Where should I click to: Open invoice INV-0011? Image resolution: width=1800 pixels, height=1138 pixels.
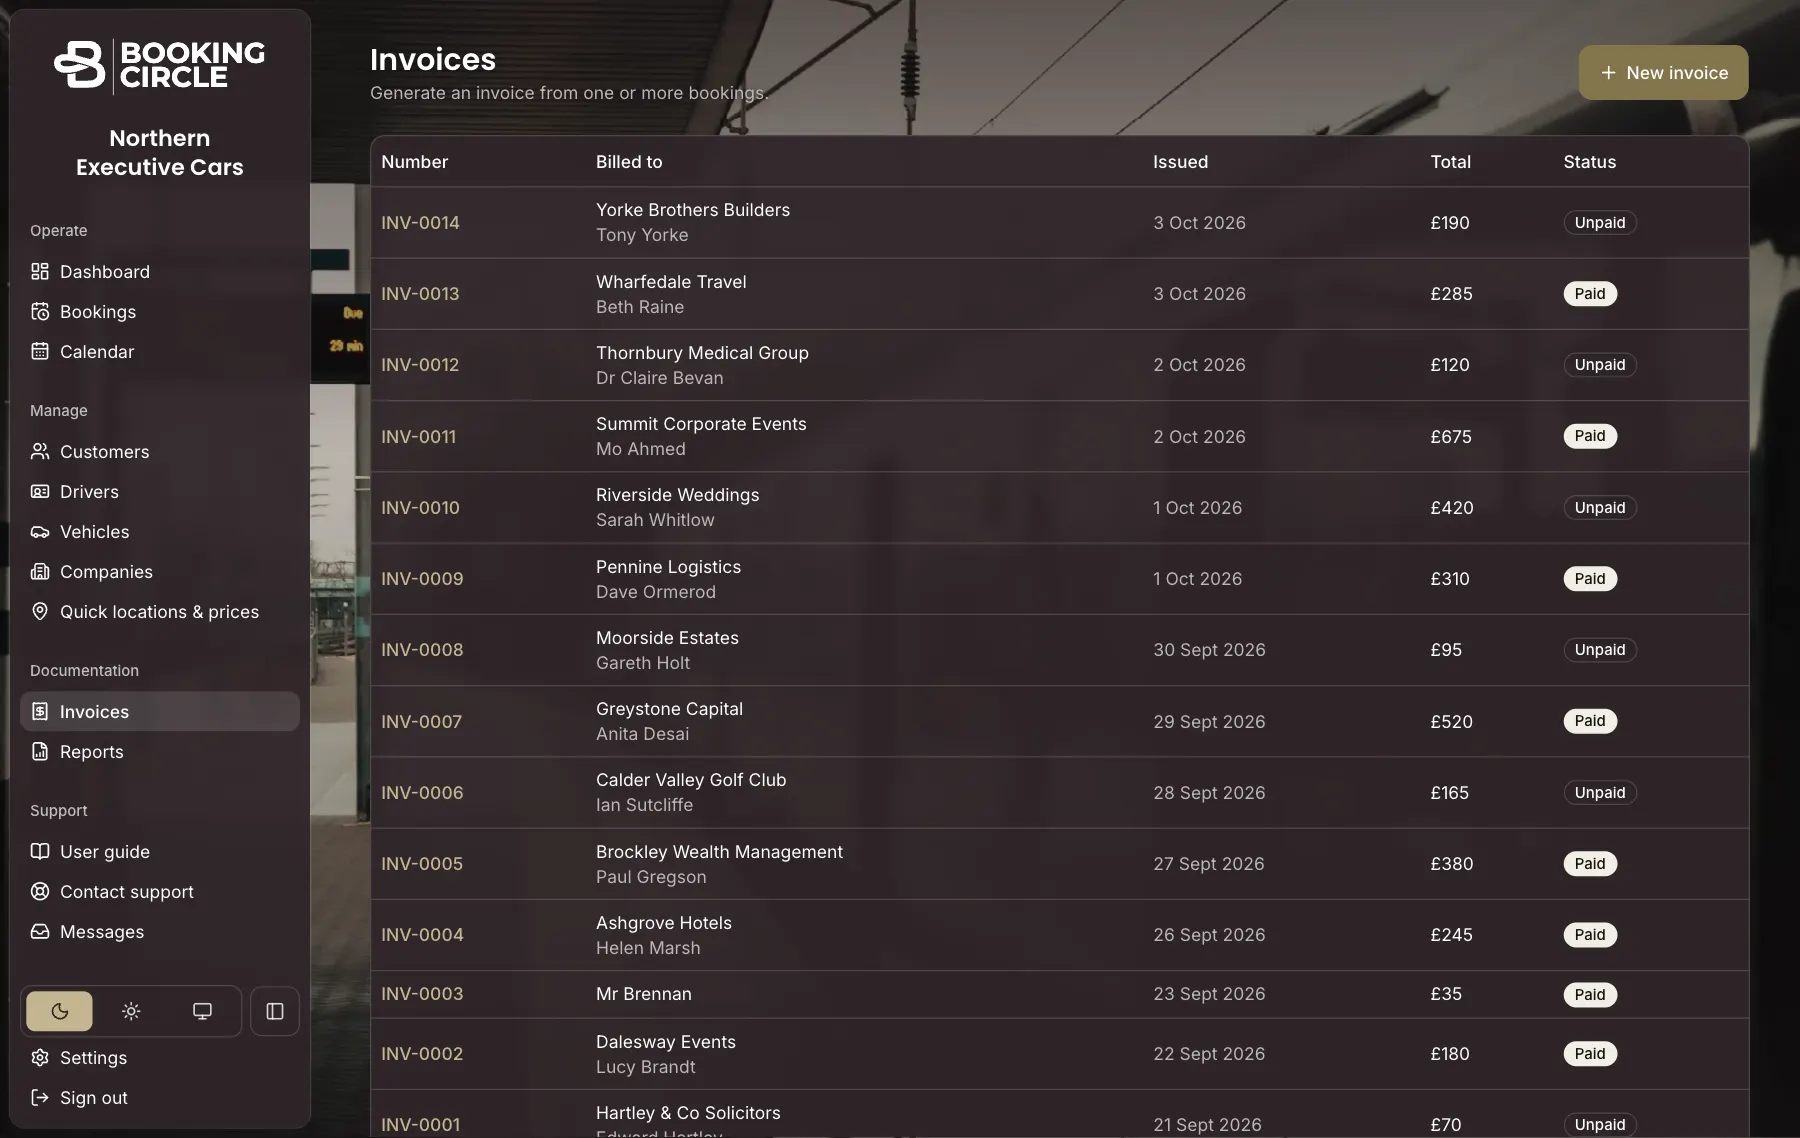(418, 436)
